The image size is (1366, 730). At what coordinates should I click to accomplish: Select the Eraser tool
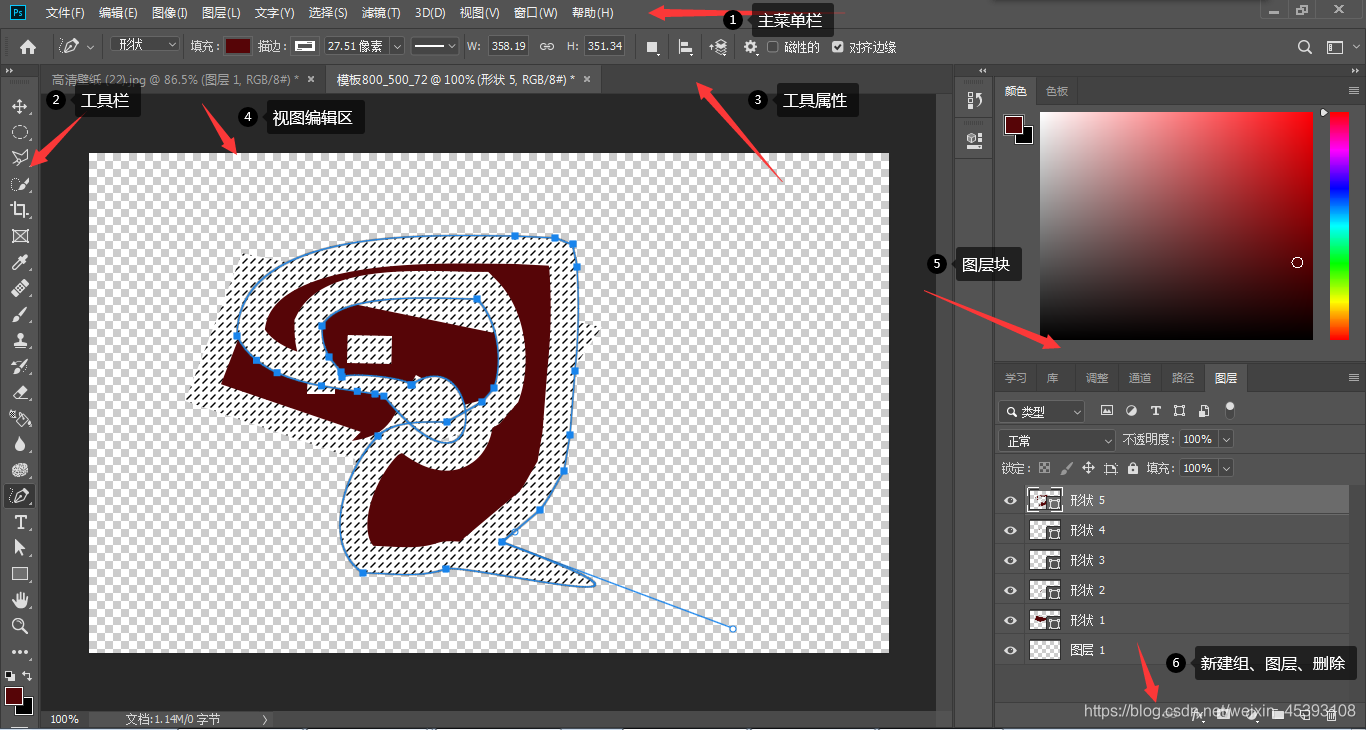click(19, 392)
